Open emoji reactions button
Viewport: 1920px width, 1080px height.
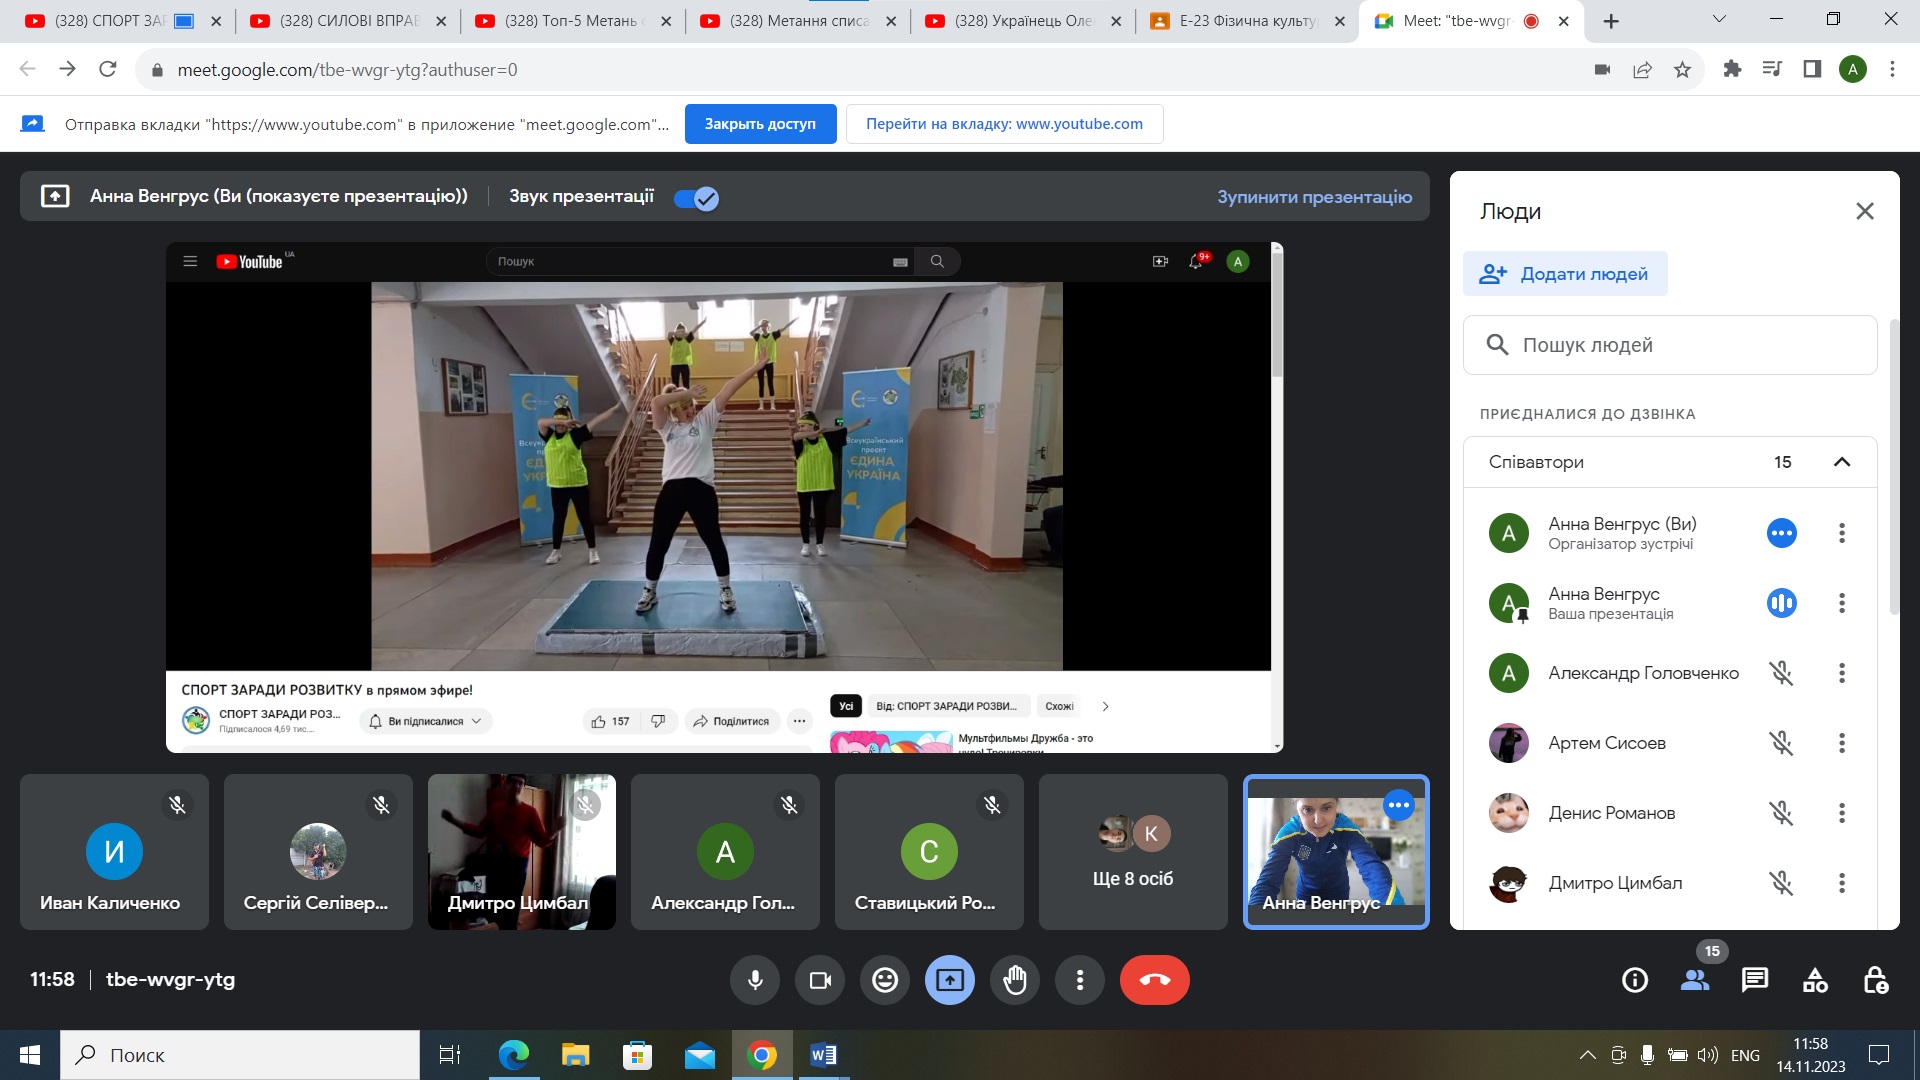(885, 980)
